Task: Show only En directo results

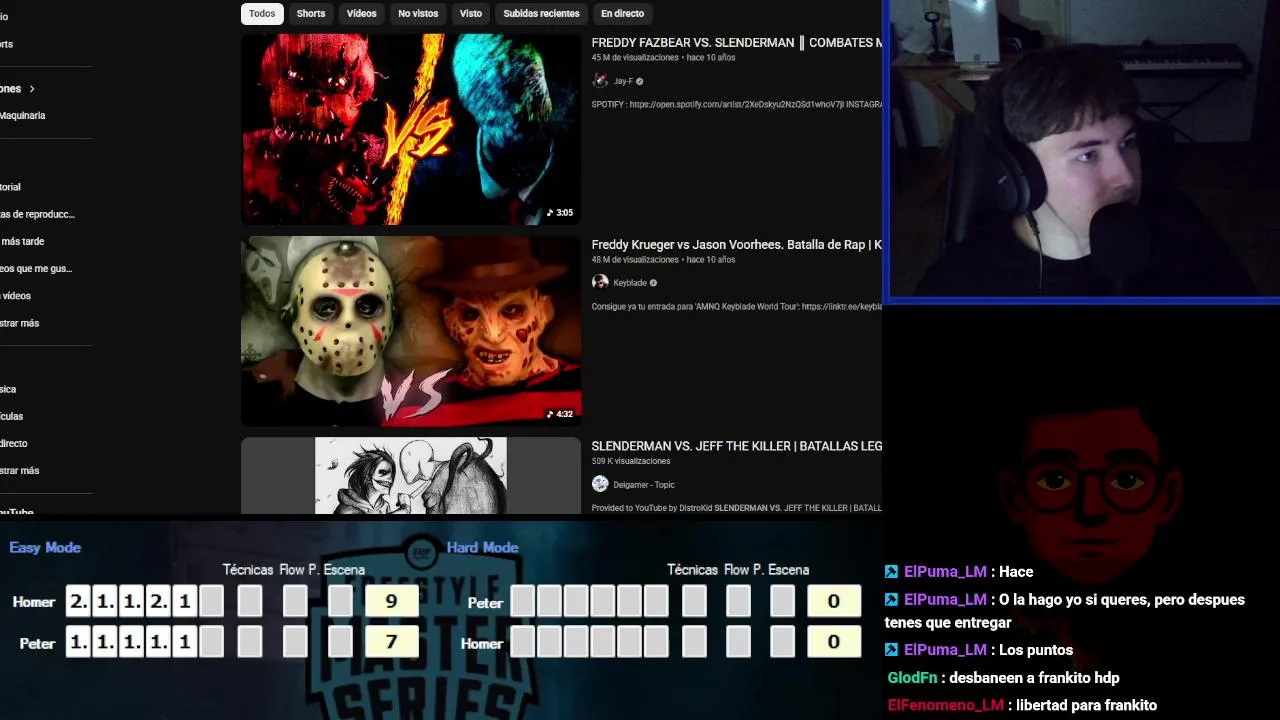Action: pos(622,13)
